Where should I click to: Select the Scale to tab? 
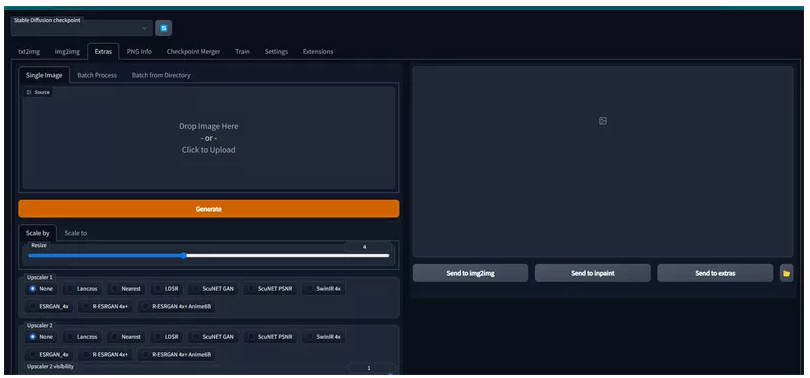[75, 233]
